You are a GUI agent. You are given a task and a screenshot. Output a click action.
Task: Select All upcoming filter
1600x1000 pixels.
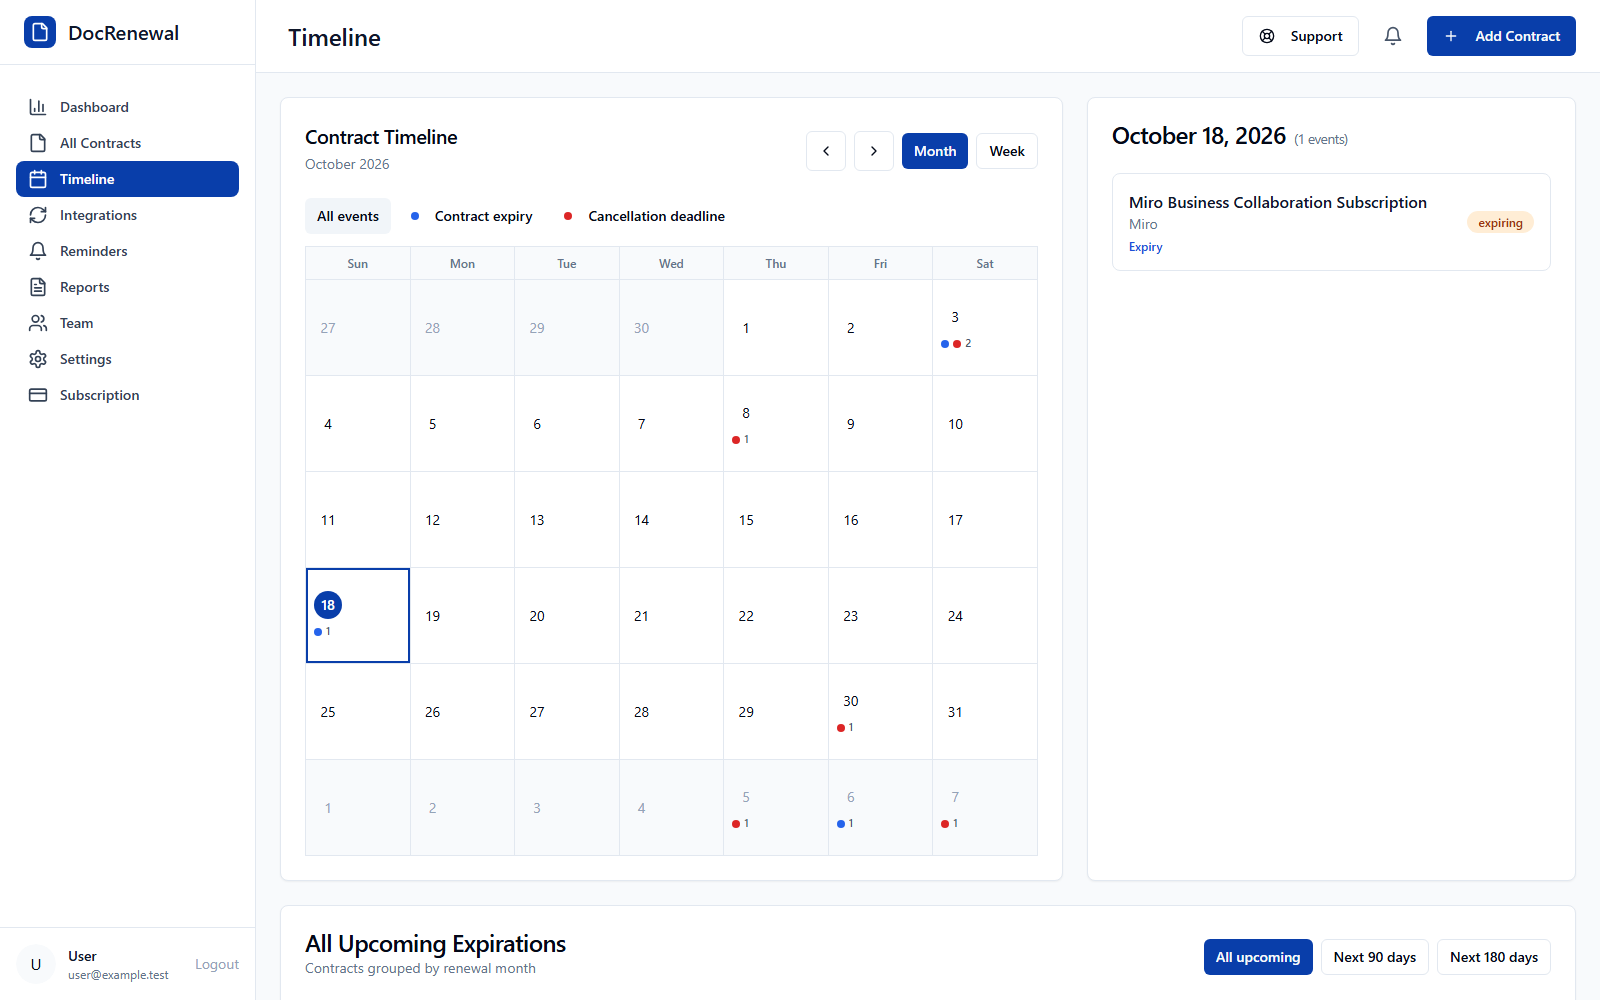(x=1258, y=957)
